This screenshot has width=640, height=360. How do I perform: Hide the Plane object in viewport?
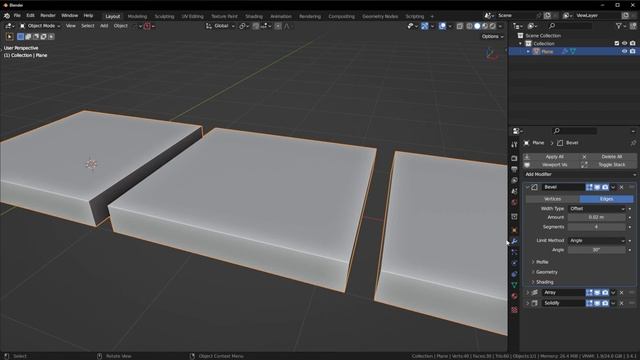[624, 51]
